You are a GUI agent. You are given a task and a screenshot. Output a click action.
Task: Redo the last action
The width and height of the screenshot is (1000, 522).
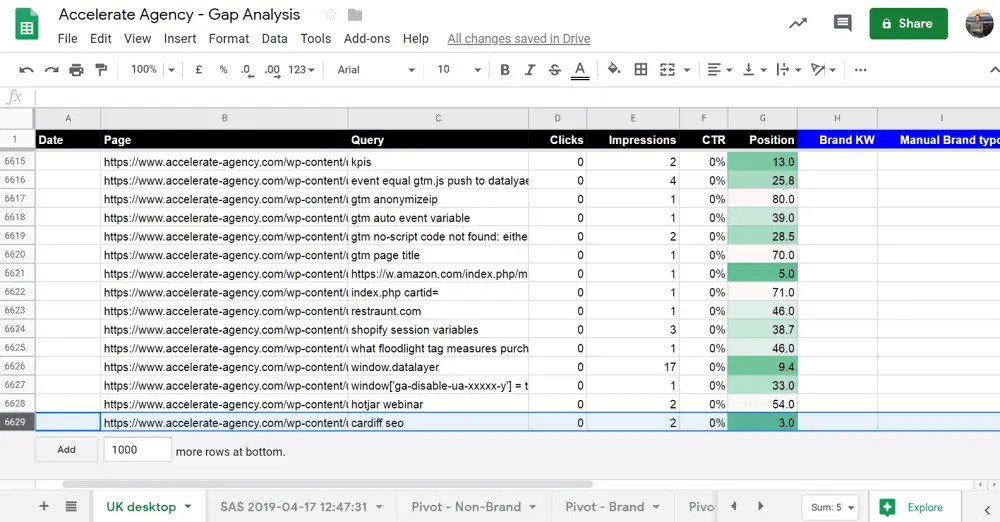click(52, 70)
